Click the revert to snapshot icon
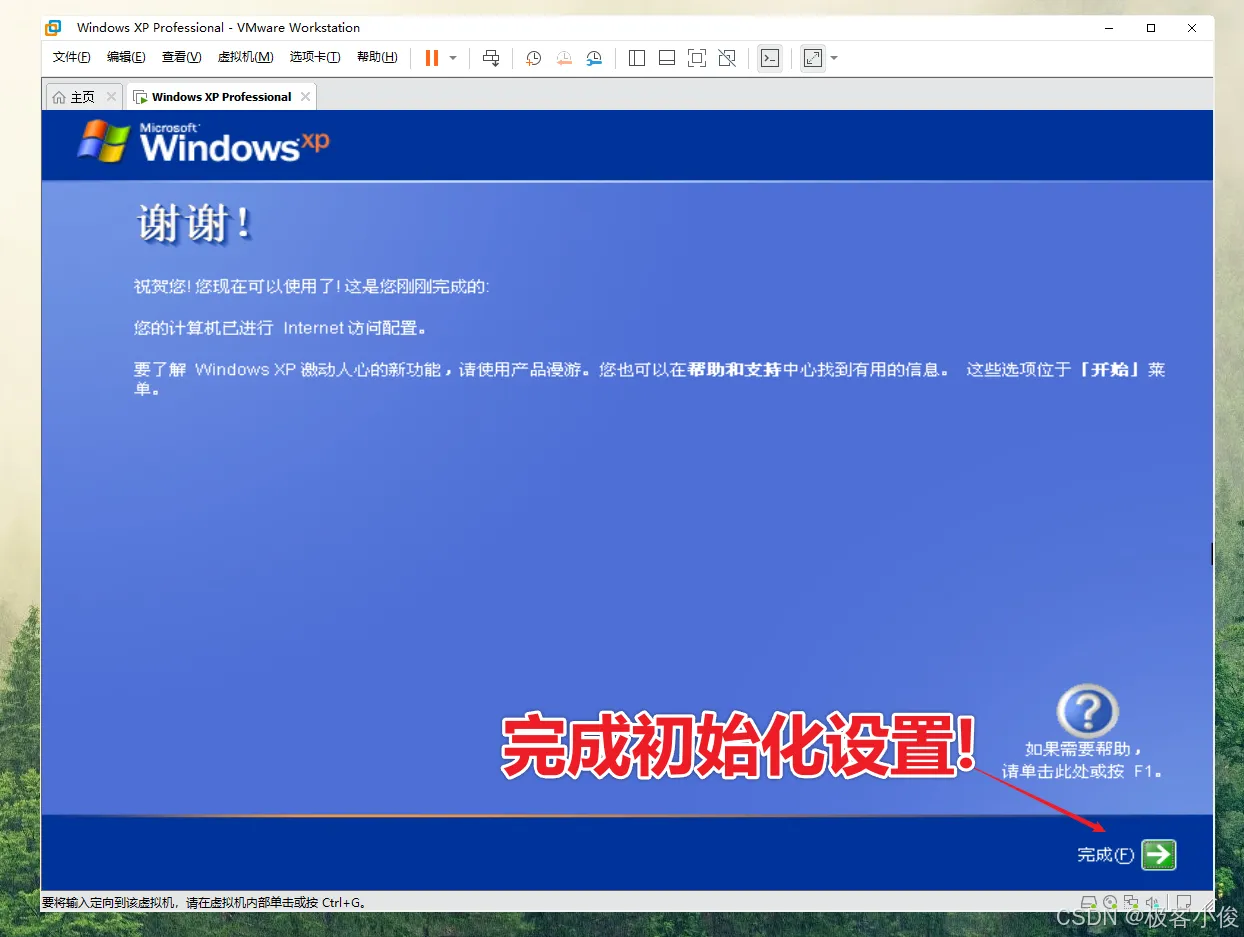1244x937 pixels. [564, 58]
